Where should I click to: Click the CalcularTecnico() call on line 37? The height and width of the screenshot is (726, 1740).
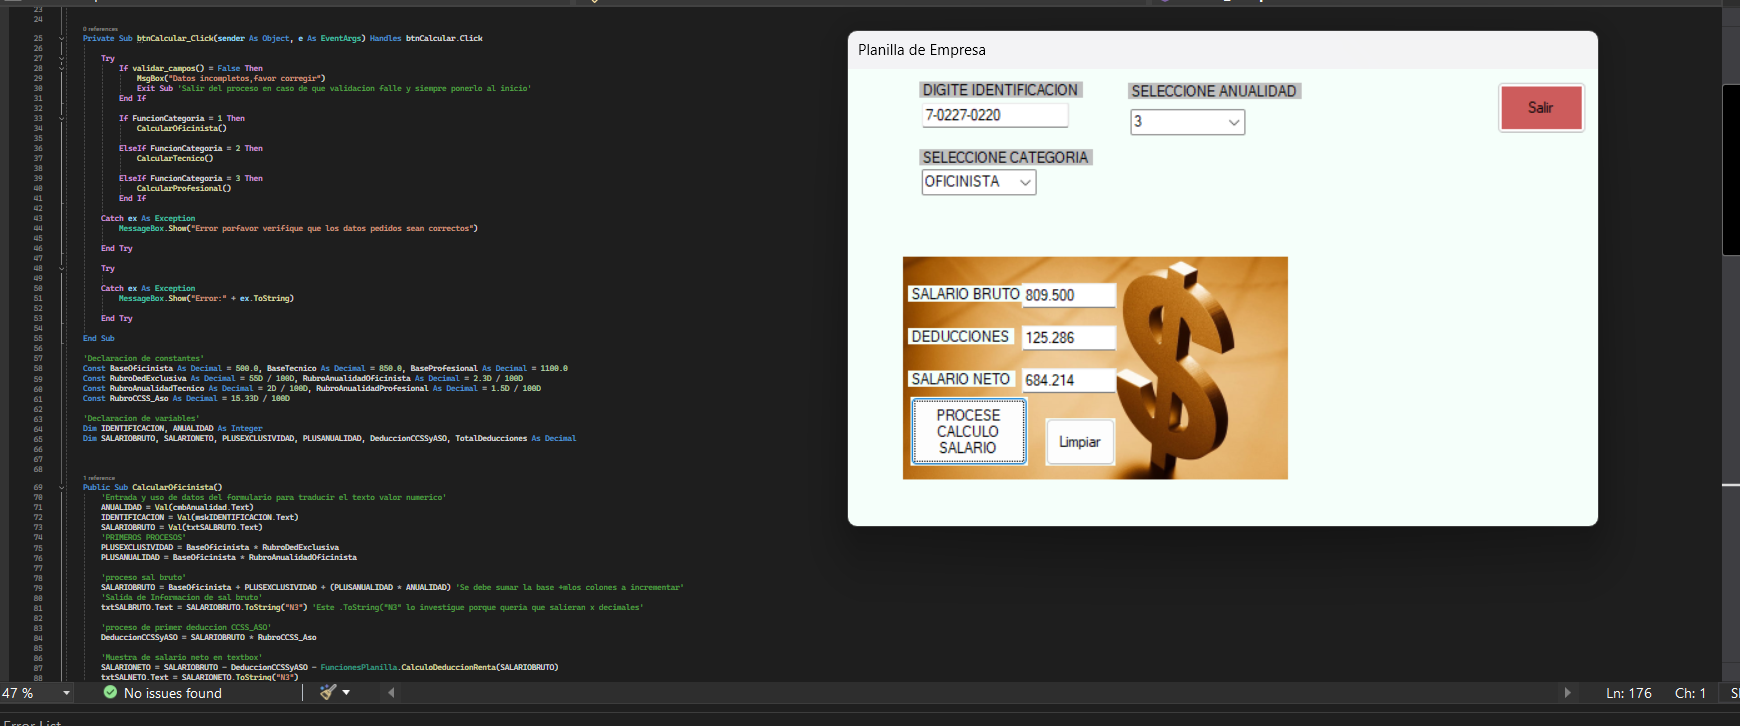pos(175,158)
